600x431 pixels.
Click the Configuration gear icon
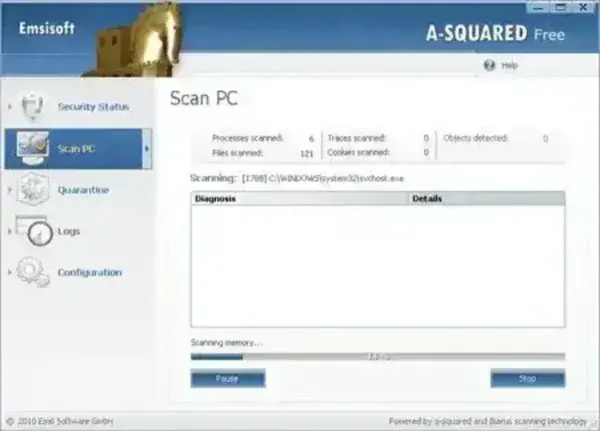33,273
